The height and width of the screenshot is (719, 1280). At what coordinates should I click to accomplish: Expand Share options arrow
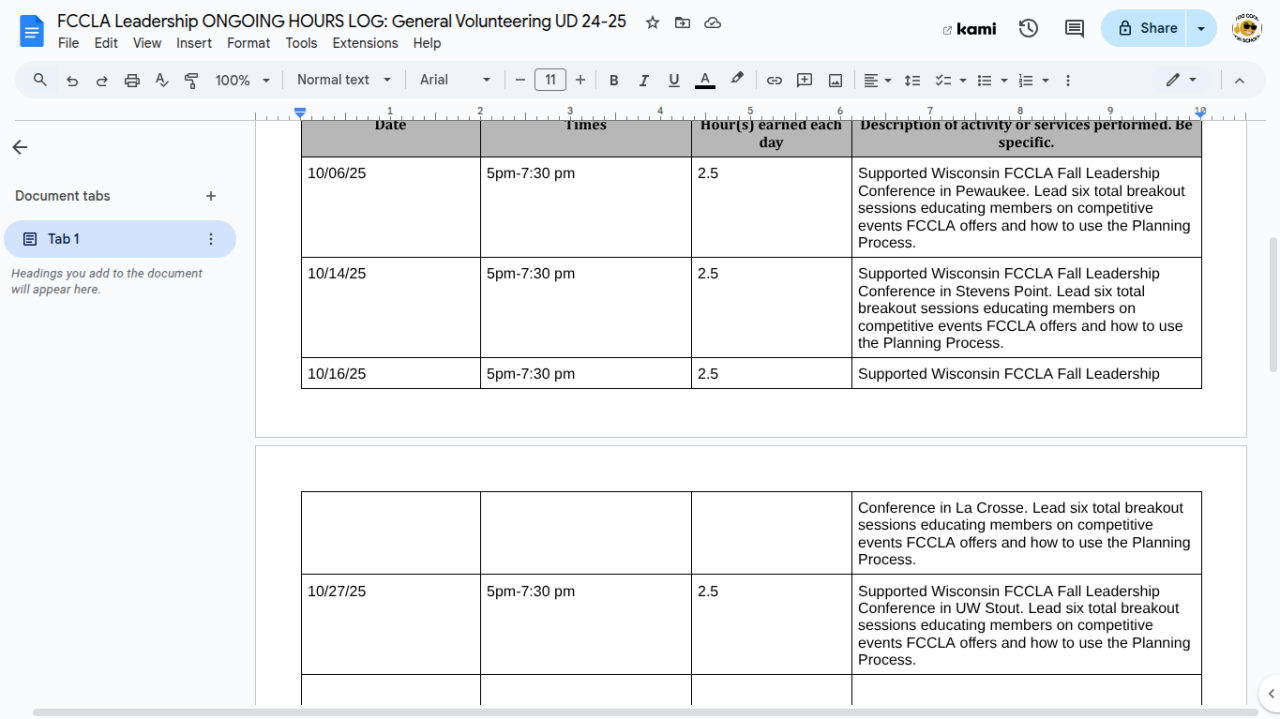point(1202,28)
